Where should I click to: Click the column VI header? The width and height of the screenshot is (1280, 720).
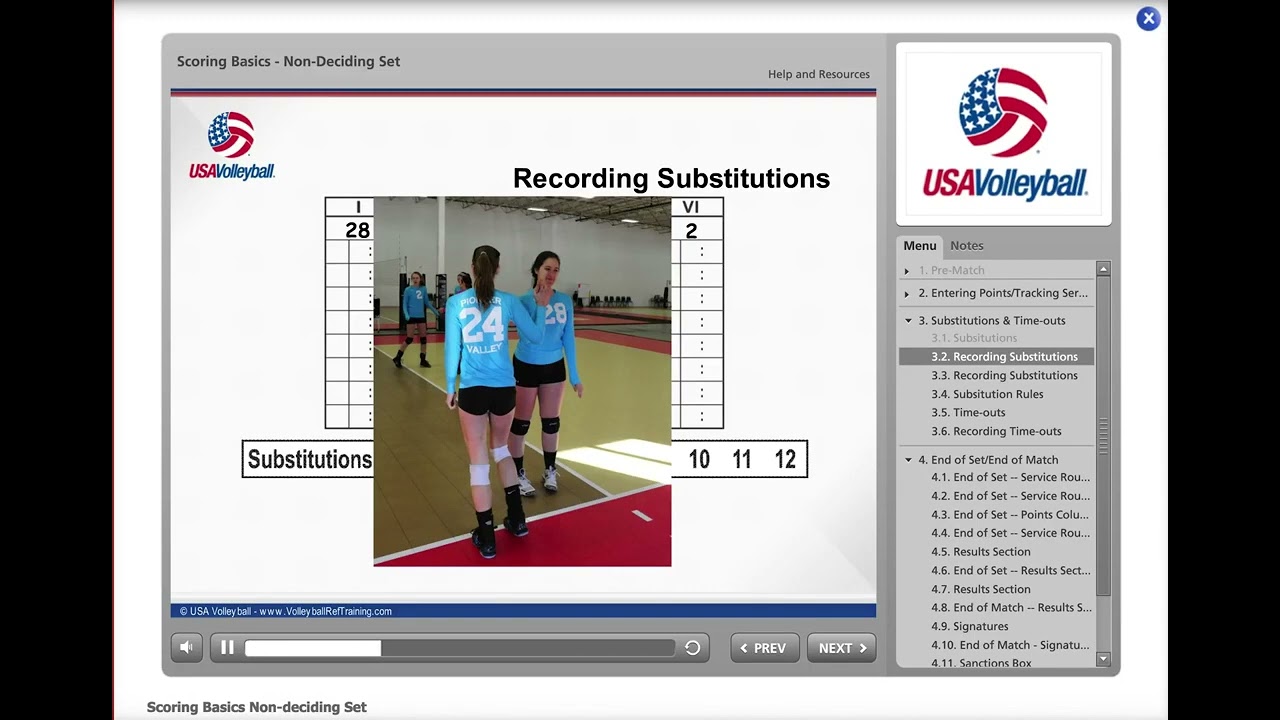[x=691, y=207]
